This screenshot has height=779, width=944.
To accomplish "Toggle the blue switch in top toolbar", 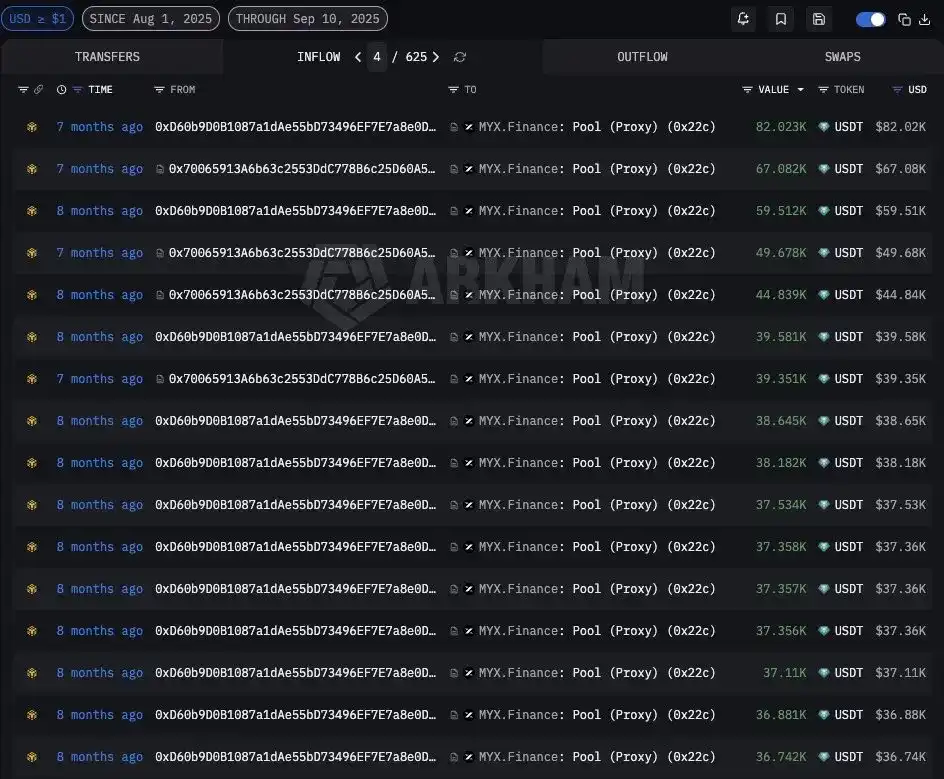I will [x=871, y=19].
